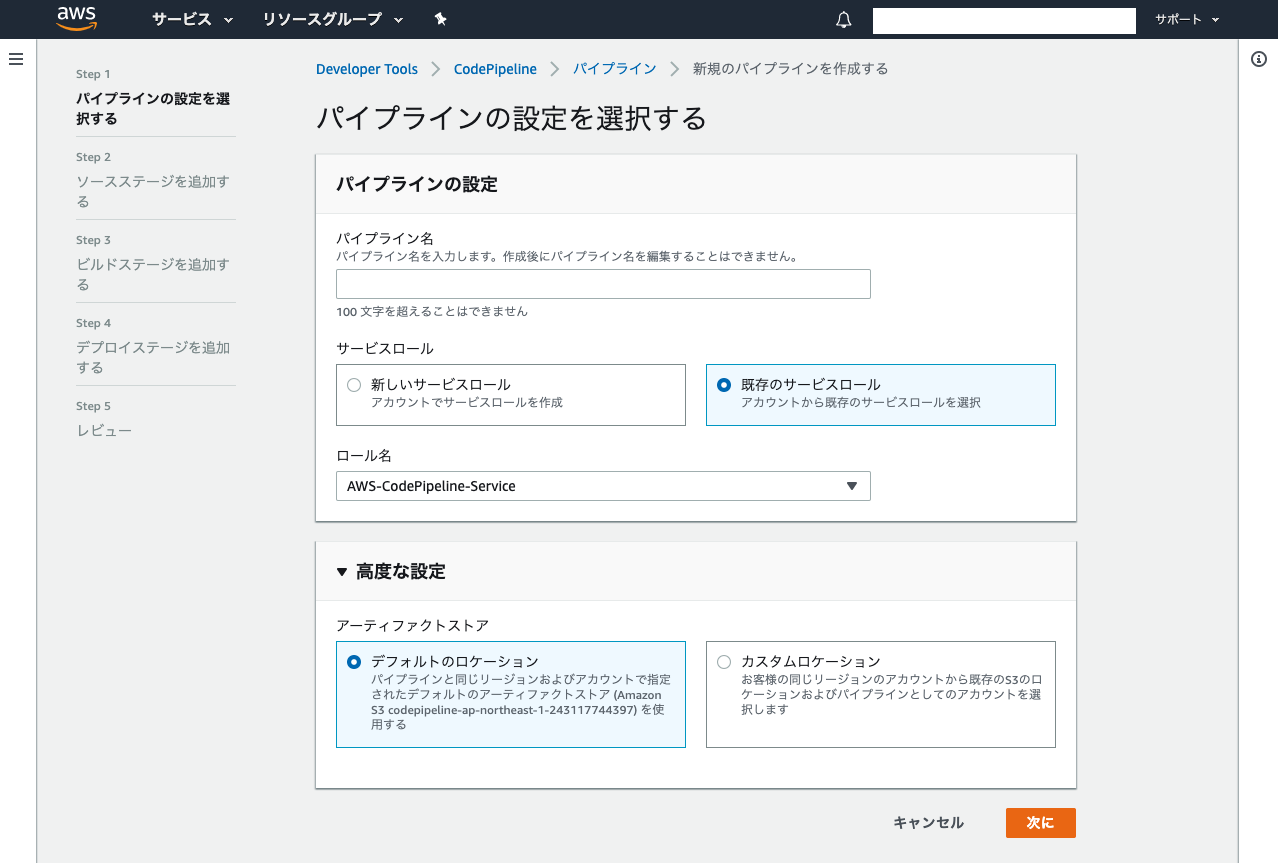
Task: Click the pipeline name input field
Action: (x=603, y=284)
